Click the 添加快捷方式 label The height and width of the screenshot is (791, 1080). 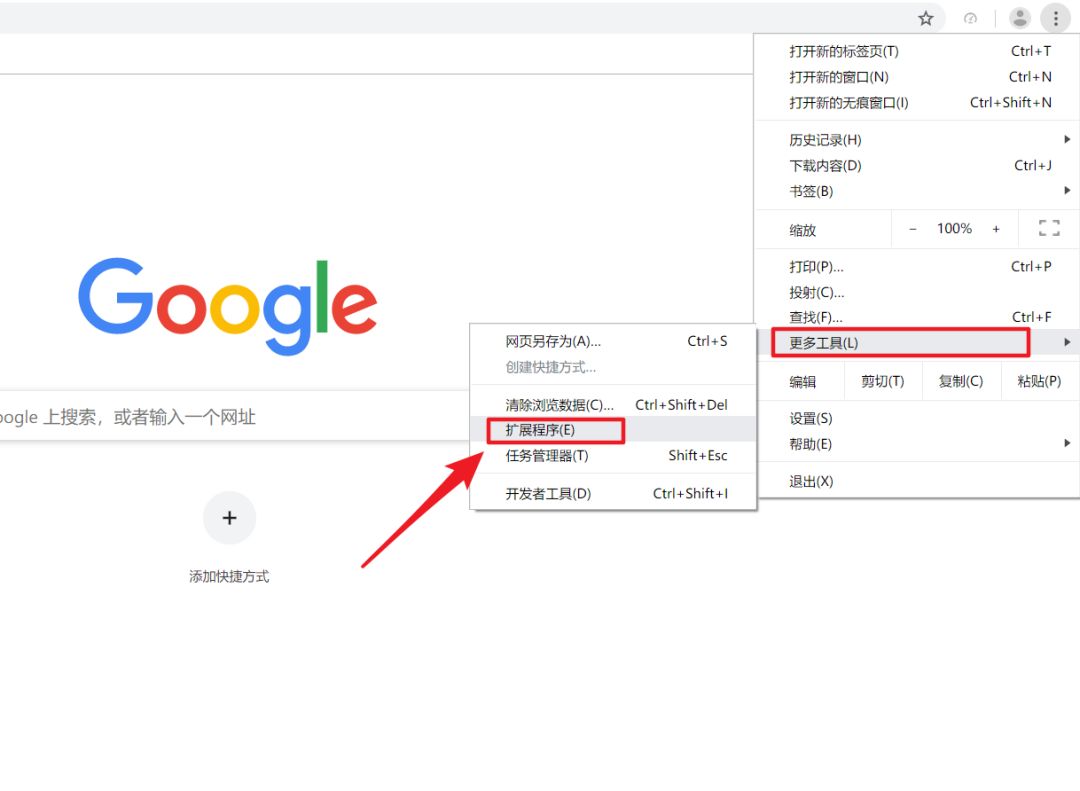tap(229, 577)
